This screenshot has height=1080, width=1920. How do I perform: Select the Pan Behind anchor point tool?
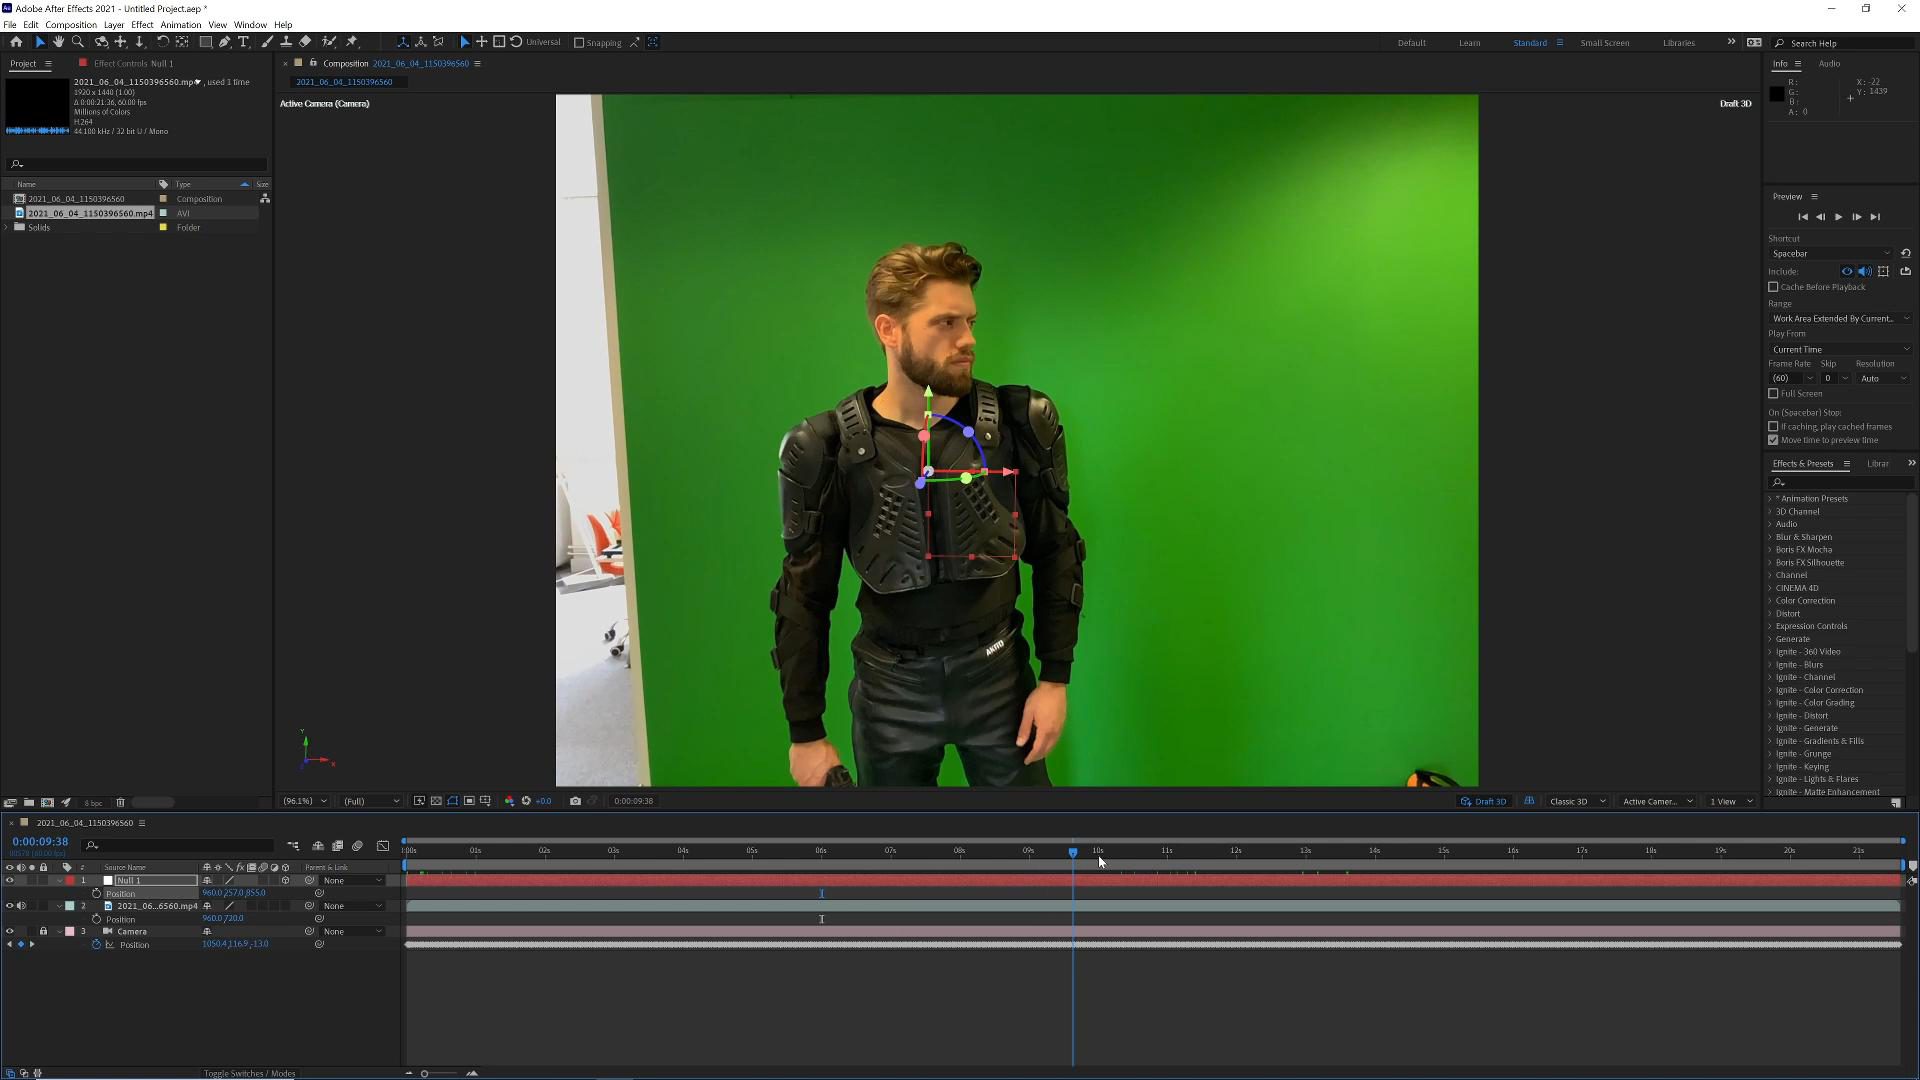click(x=182, y=42)
